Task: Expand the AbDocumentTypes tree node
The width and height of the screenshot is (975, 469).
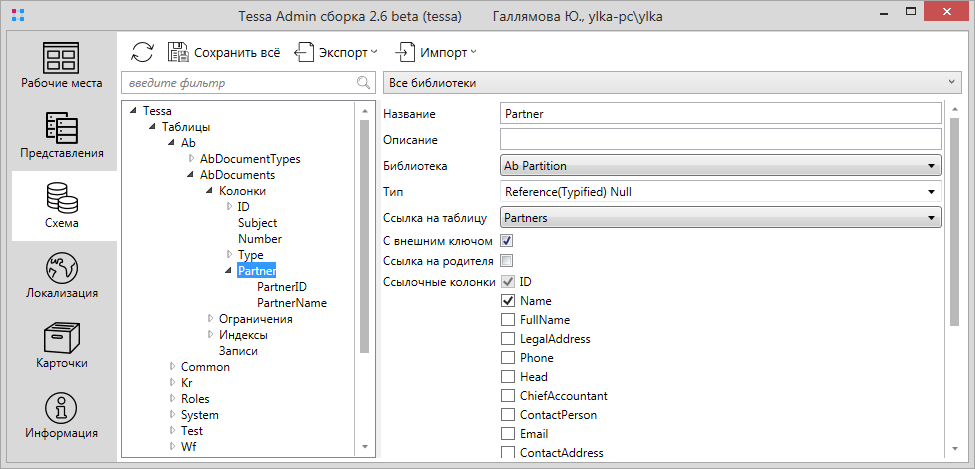Action: pos(192,159)
